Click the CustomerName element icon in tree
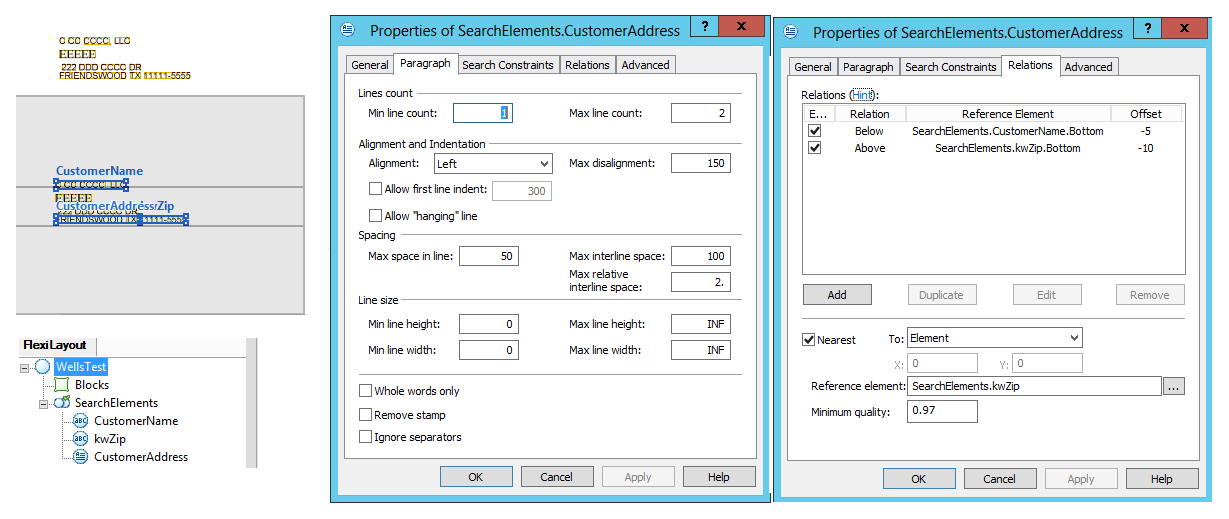1229x519 pixels. [80, 421]
